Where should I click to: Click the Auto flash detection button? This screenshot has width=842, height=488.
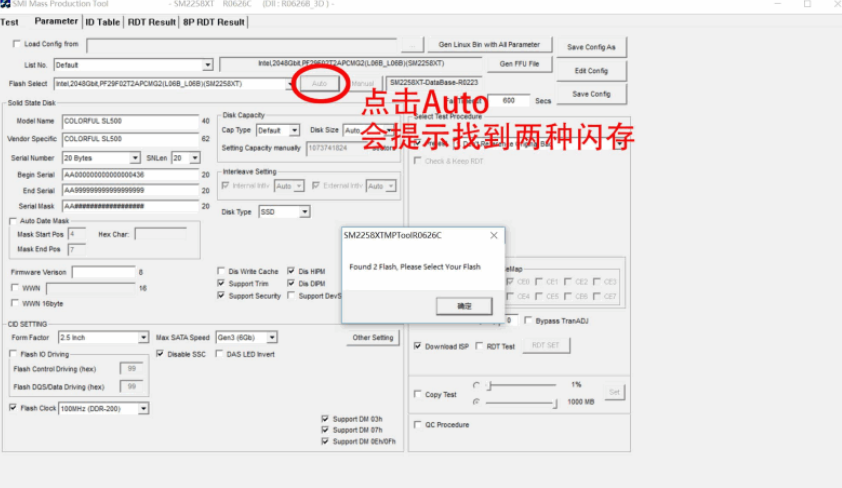pyautogui.click(x=320, y=84)
